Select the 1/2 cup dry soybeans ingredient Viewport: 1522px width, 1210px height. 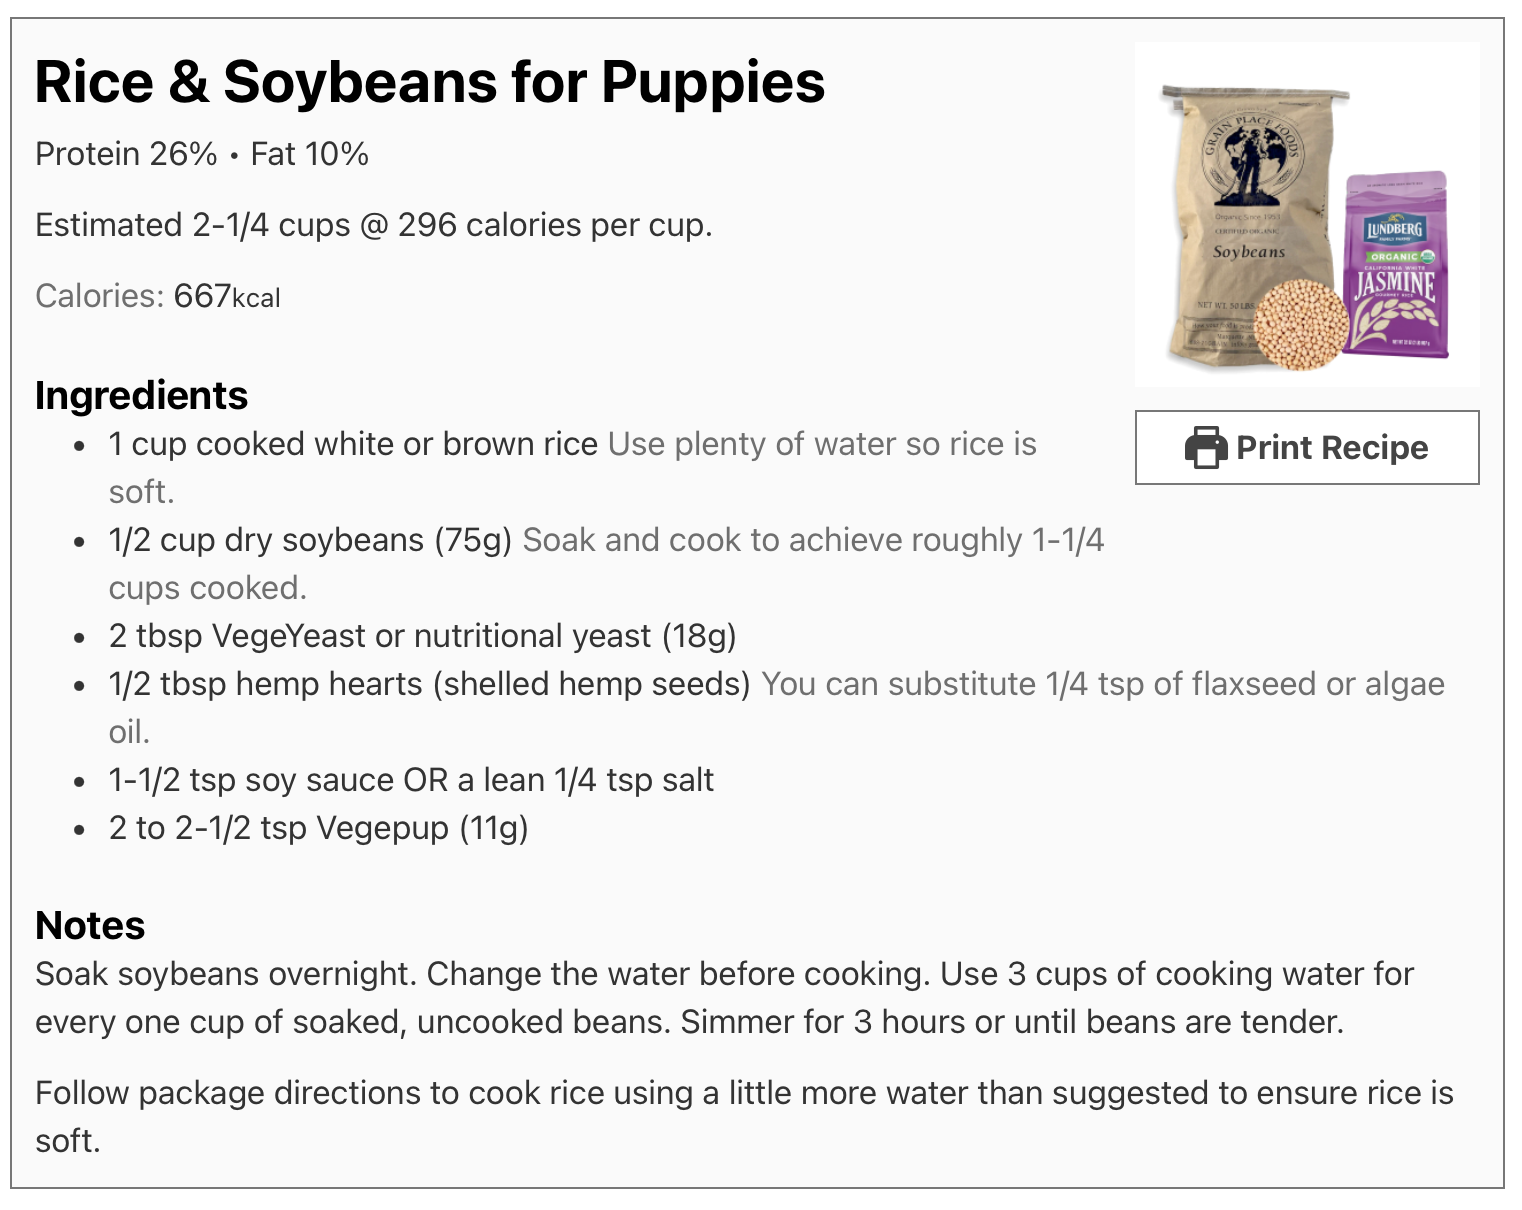pos(310,540)
